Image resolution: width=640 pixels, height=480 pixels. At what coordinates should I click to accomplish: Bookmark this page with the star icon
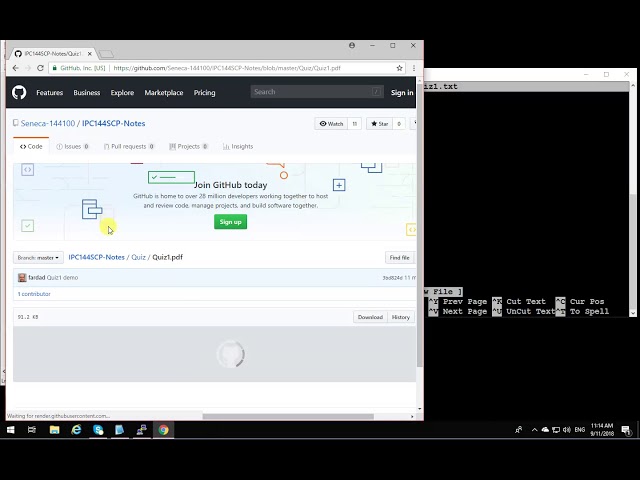400,68
